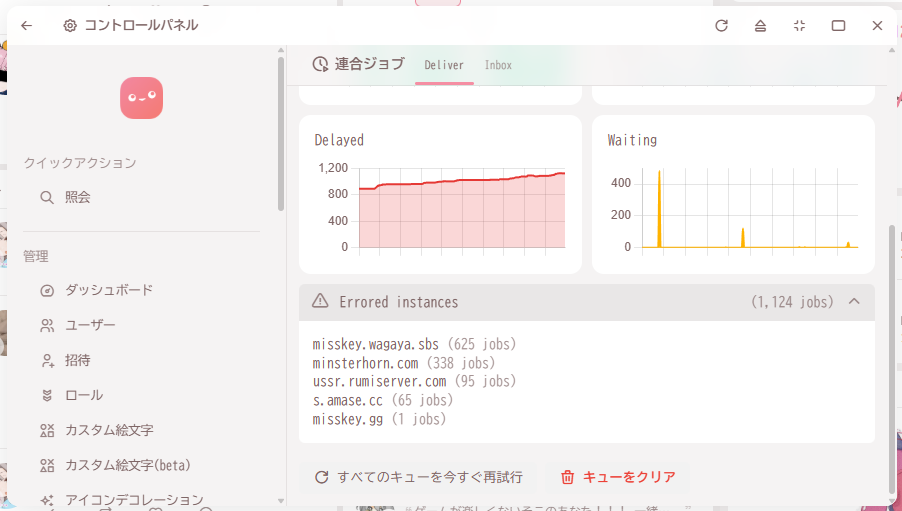Open ロール settings in the sidebar
The image size is (902, 511).
point(83,395)
